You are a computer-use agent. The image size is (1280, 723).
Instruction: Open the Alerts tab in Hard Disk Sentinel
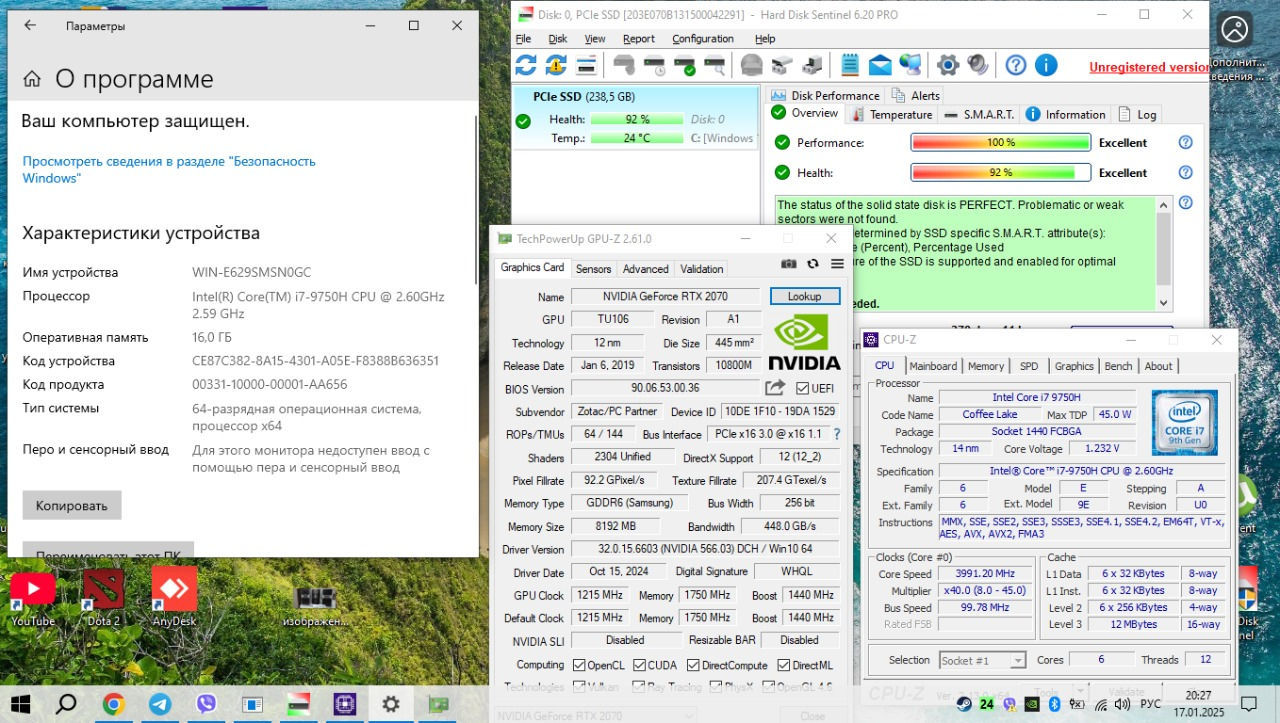tap(915, 95)
